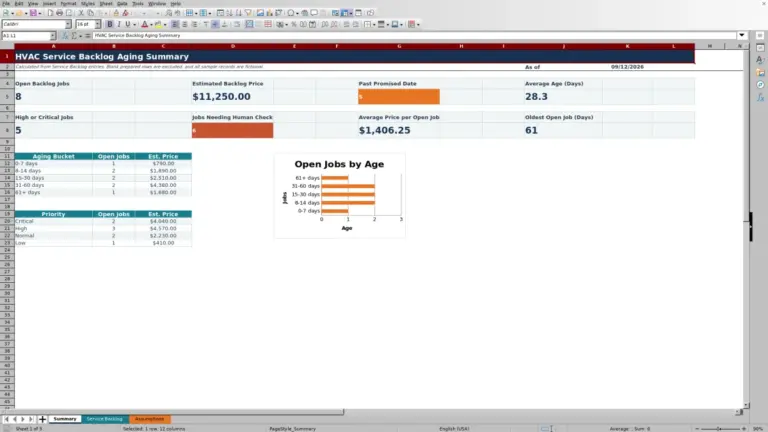Screen dimensions: 768x432
Task: Open the Name Box dropdown
Action: pos(52,36)
